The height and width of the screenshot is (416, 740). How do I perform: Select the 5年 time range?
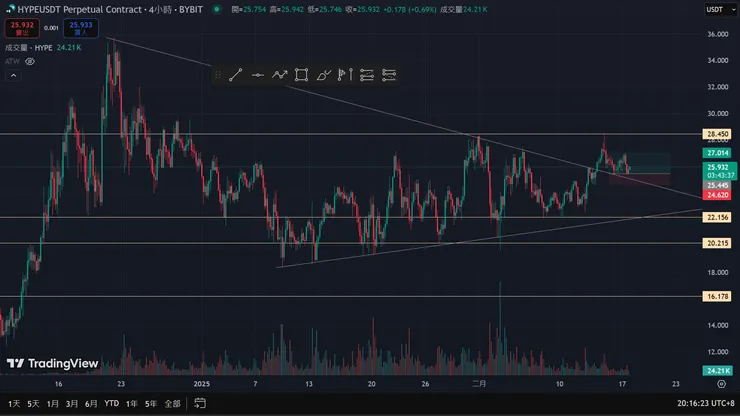tap(151, 404)
